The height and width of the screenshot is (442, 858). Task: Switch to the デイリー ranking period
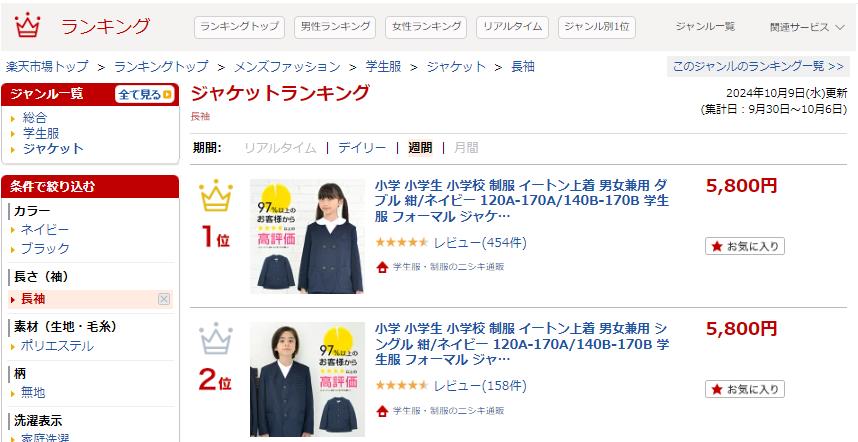pos(362,148)
